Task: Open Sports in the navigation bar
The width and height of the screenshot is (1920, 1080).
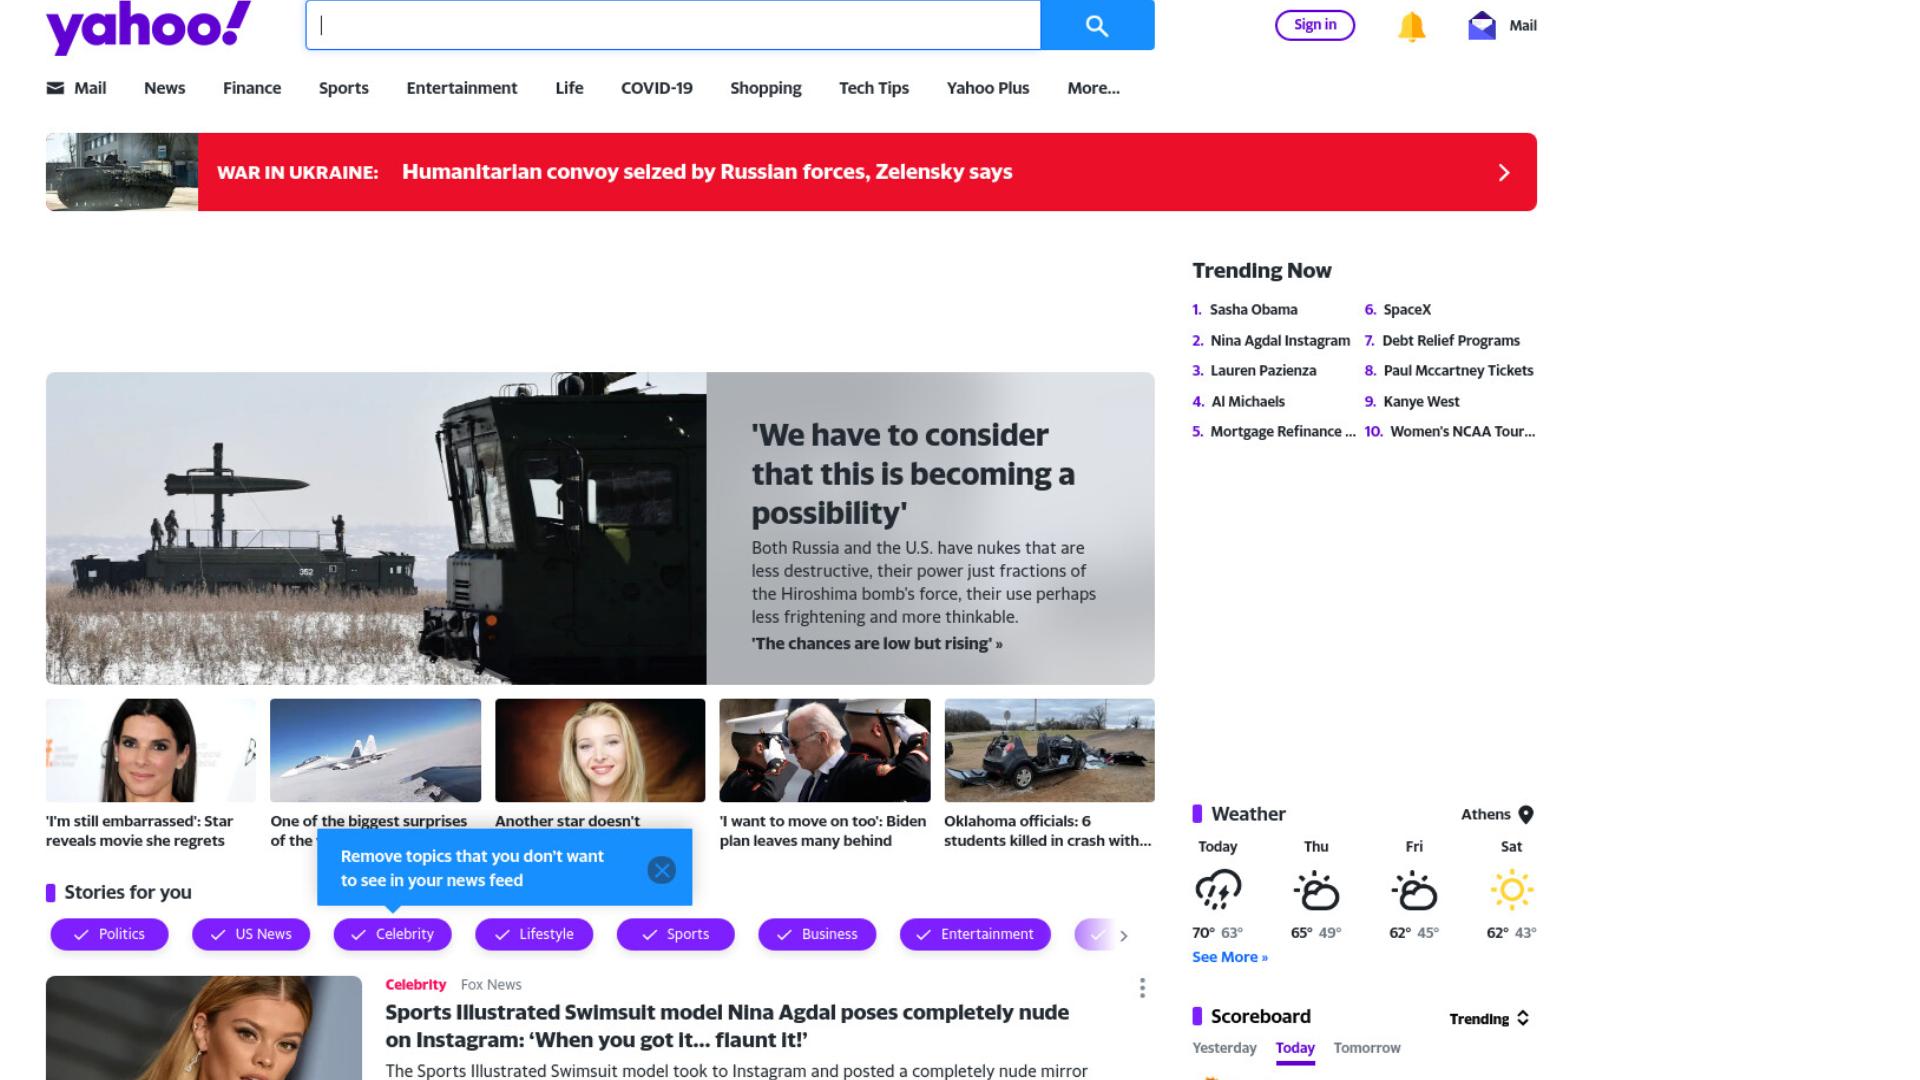Action: coord(344,88)
